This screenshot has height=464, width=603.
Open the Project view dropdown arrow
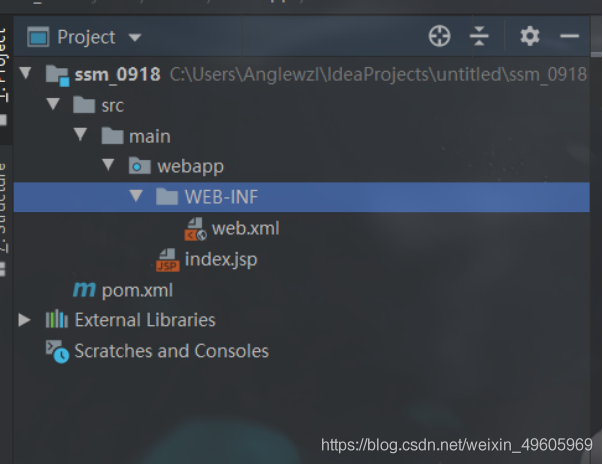coord(135,38)
